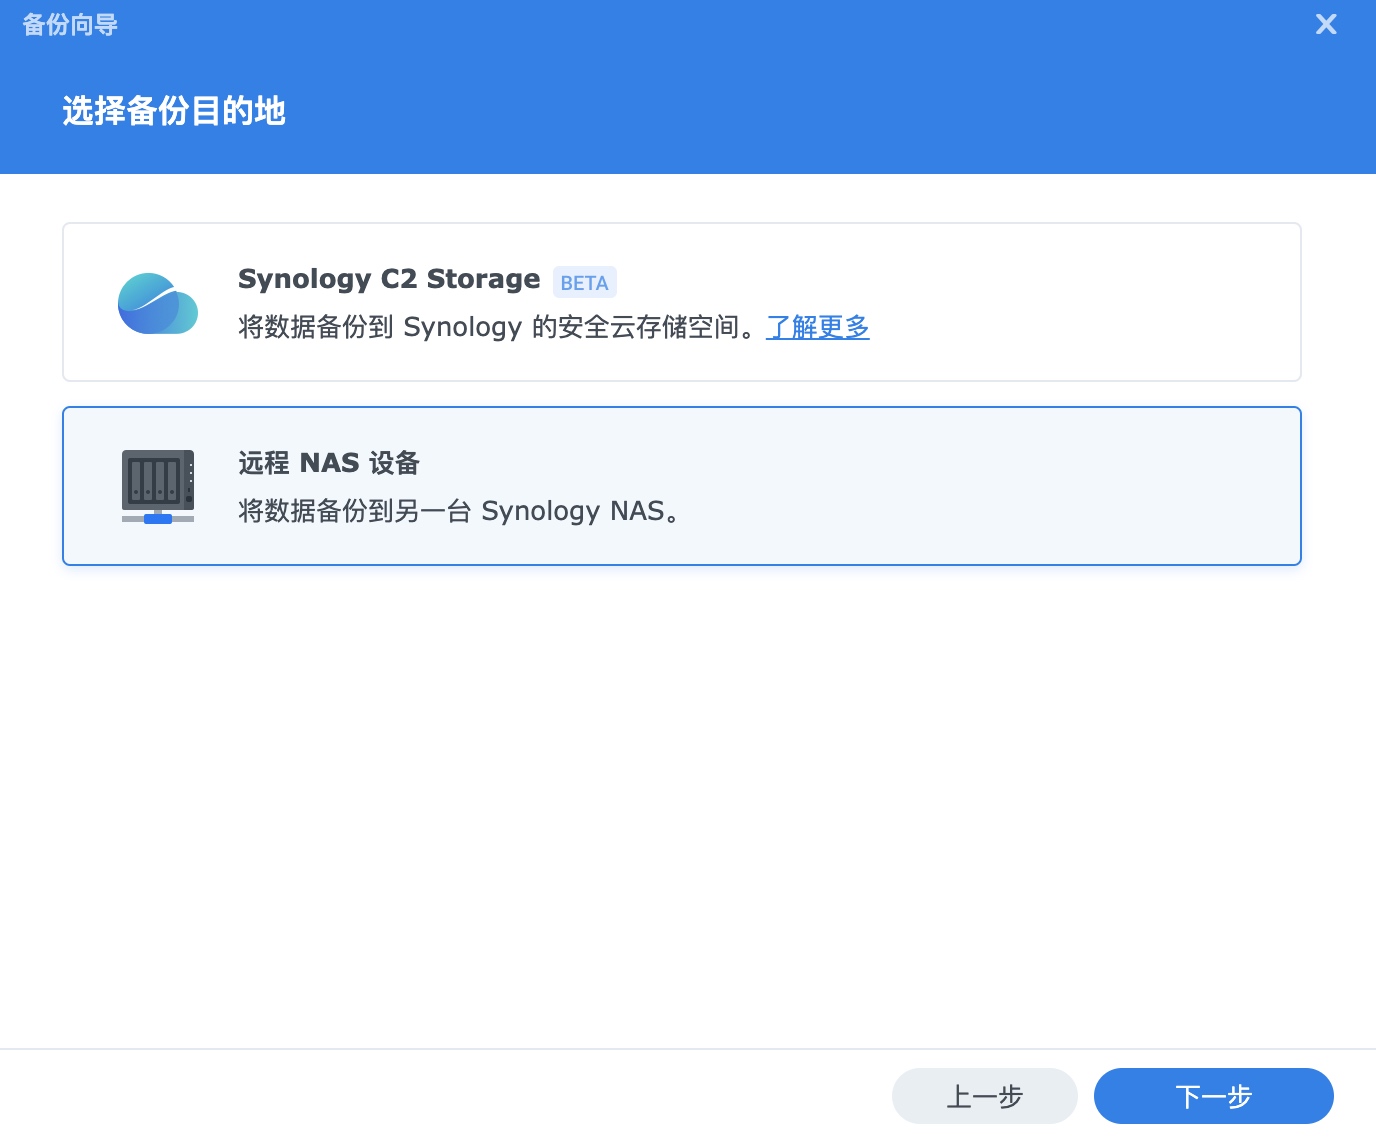Go back with the 上一步 button

pos(984,1096)
